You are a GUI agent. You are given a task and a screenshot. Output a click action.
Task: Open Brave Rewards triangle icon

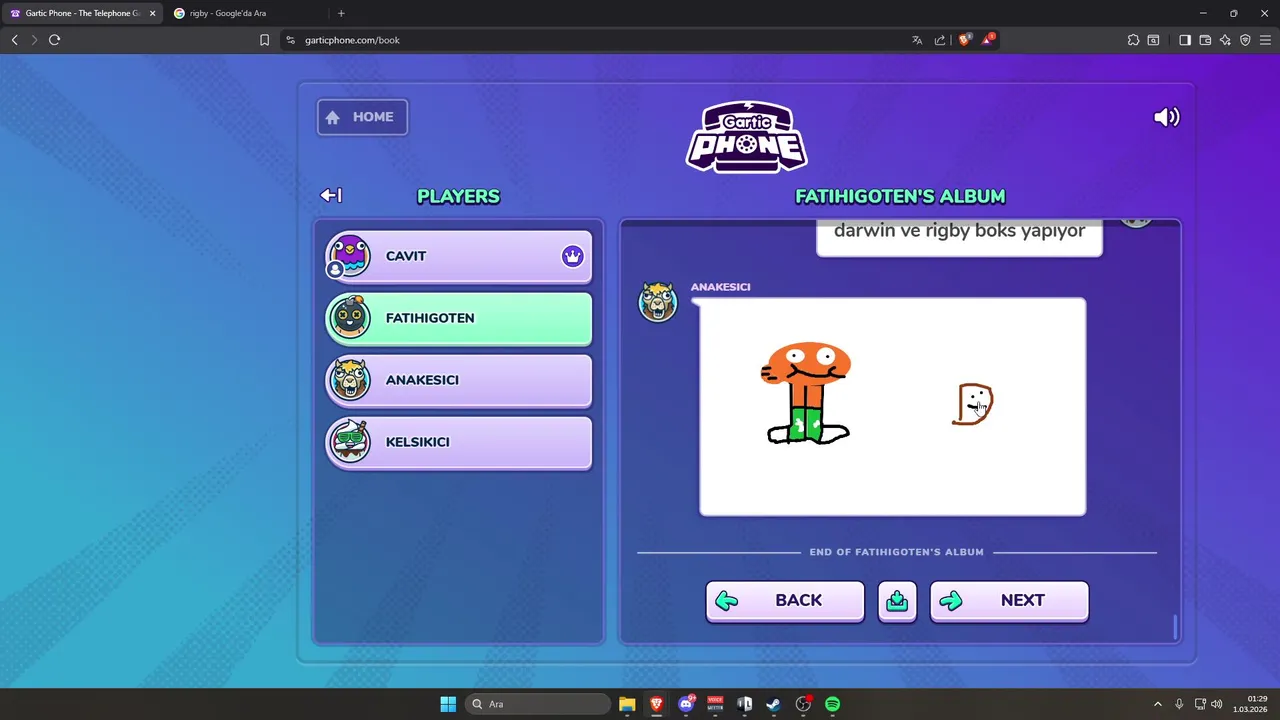(988, 40)
